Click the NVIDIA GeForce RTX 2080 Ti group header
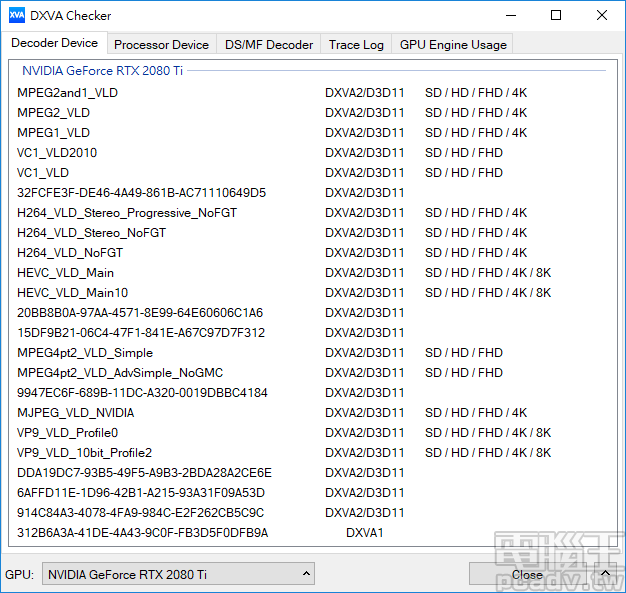Viewport: 626px width, 593px height. click(x=102, y=71)
